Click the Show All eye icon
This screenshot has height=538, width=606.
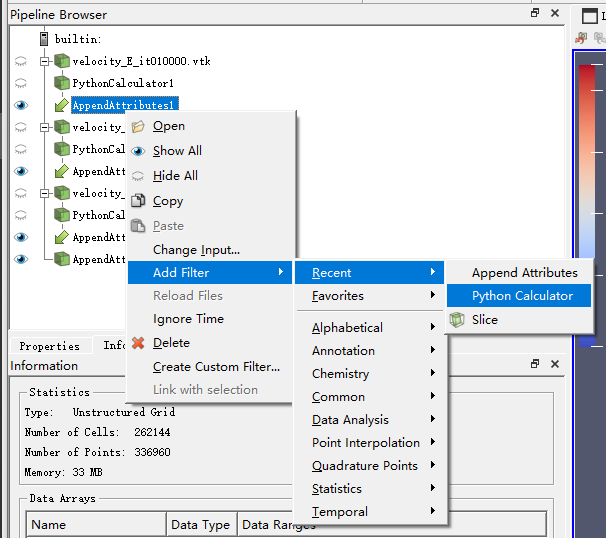coord(138,151)
